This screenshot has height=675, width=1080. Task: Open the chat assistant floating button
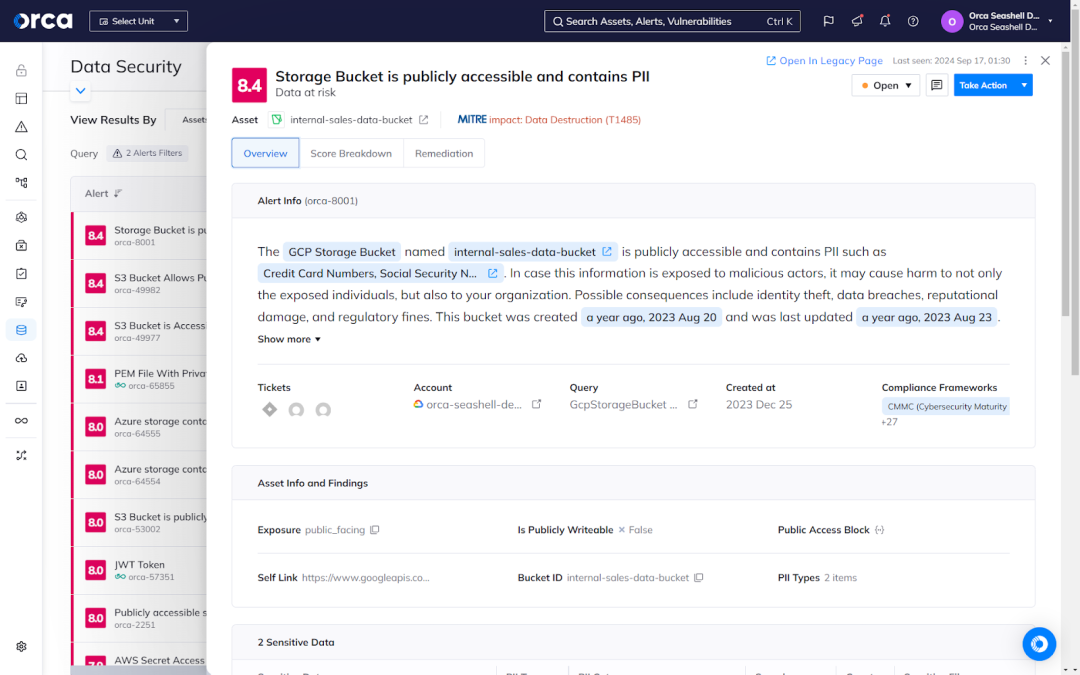tap(1039, 644)
